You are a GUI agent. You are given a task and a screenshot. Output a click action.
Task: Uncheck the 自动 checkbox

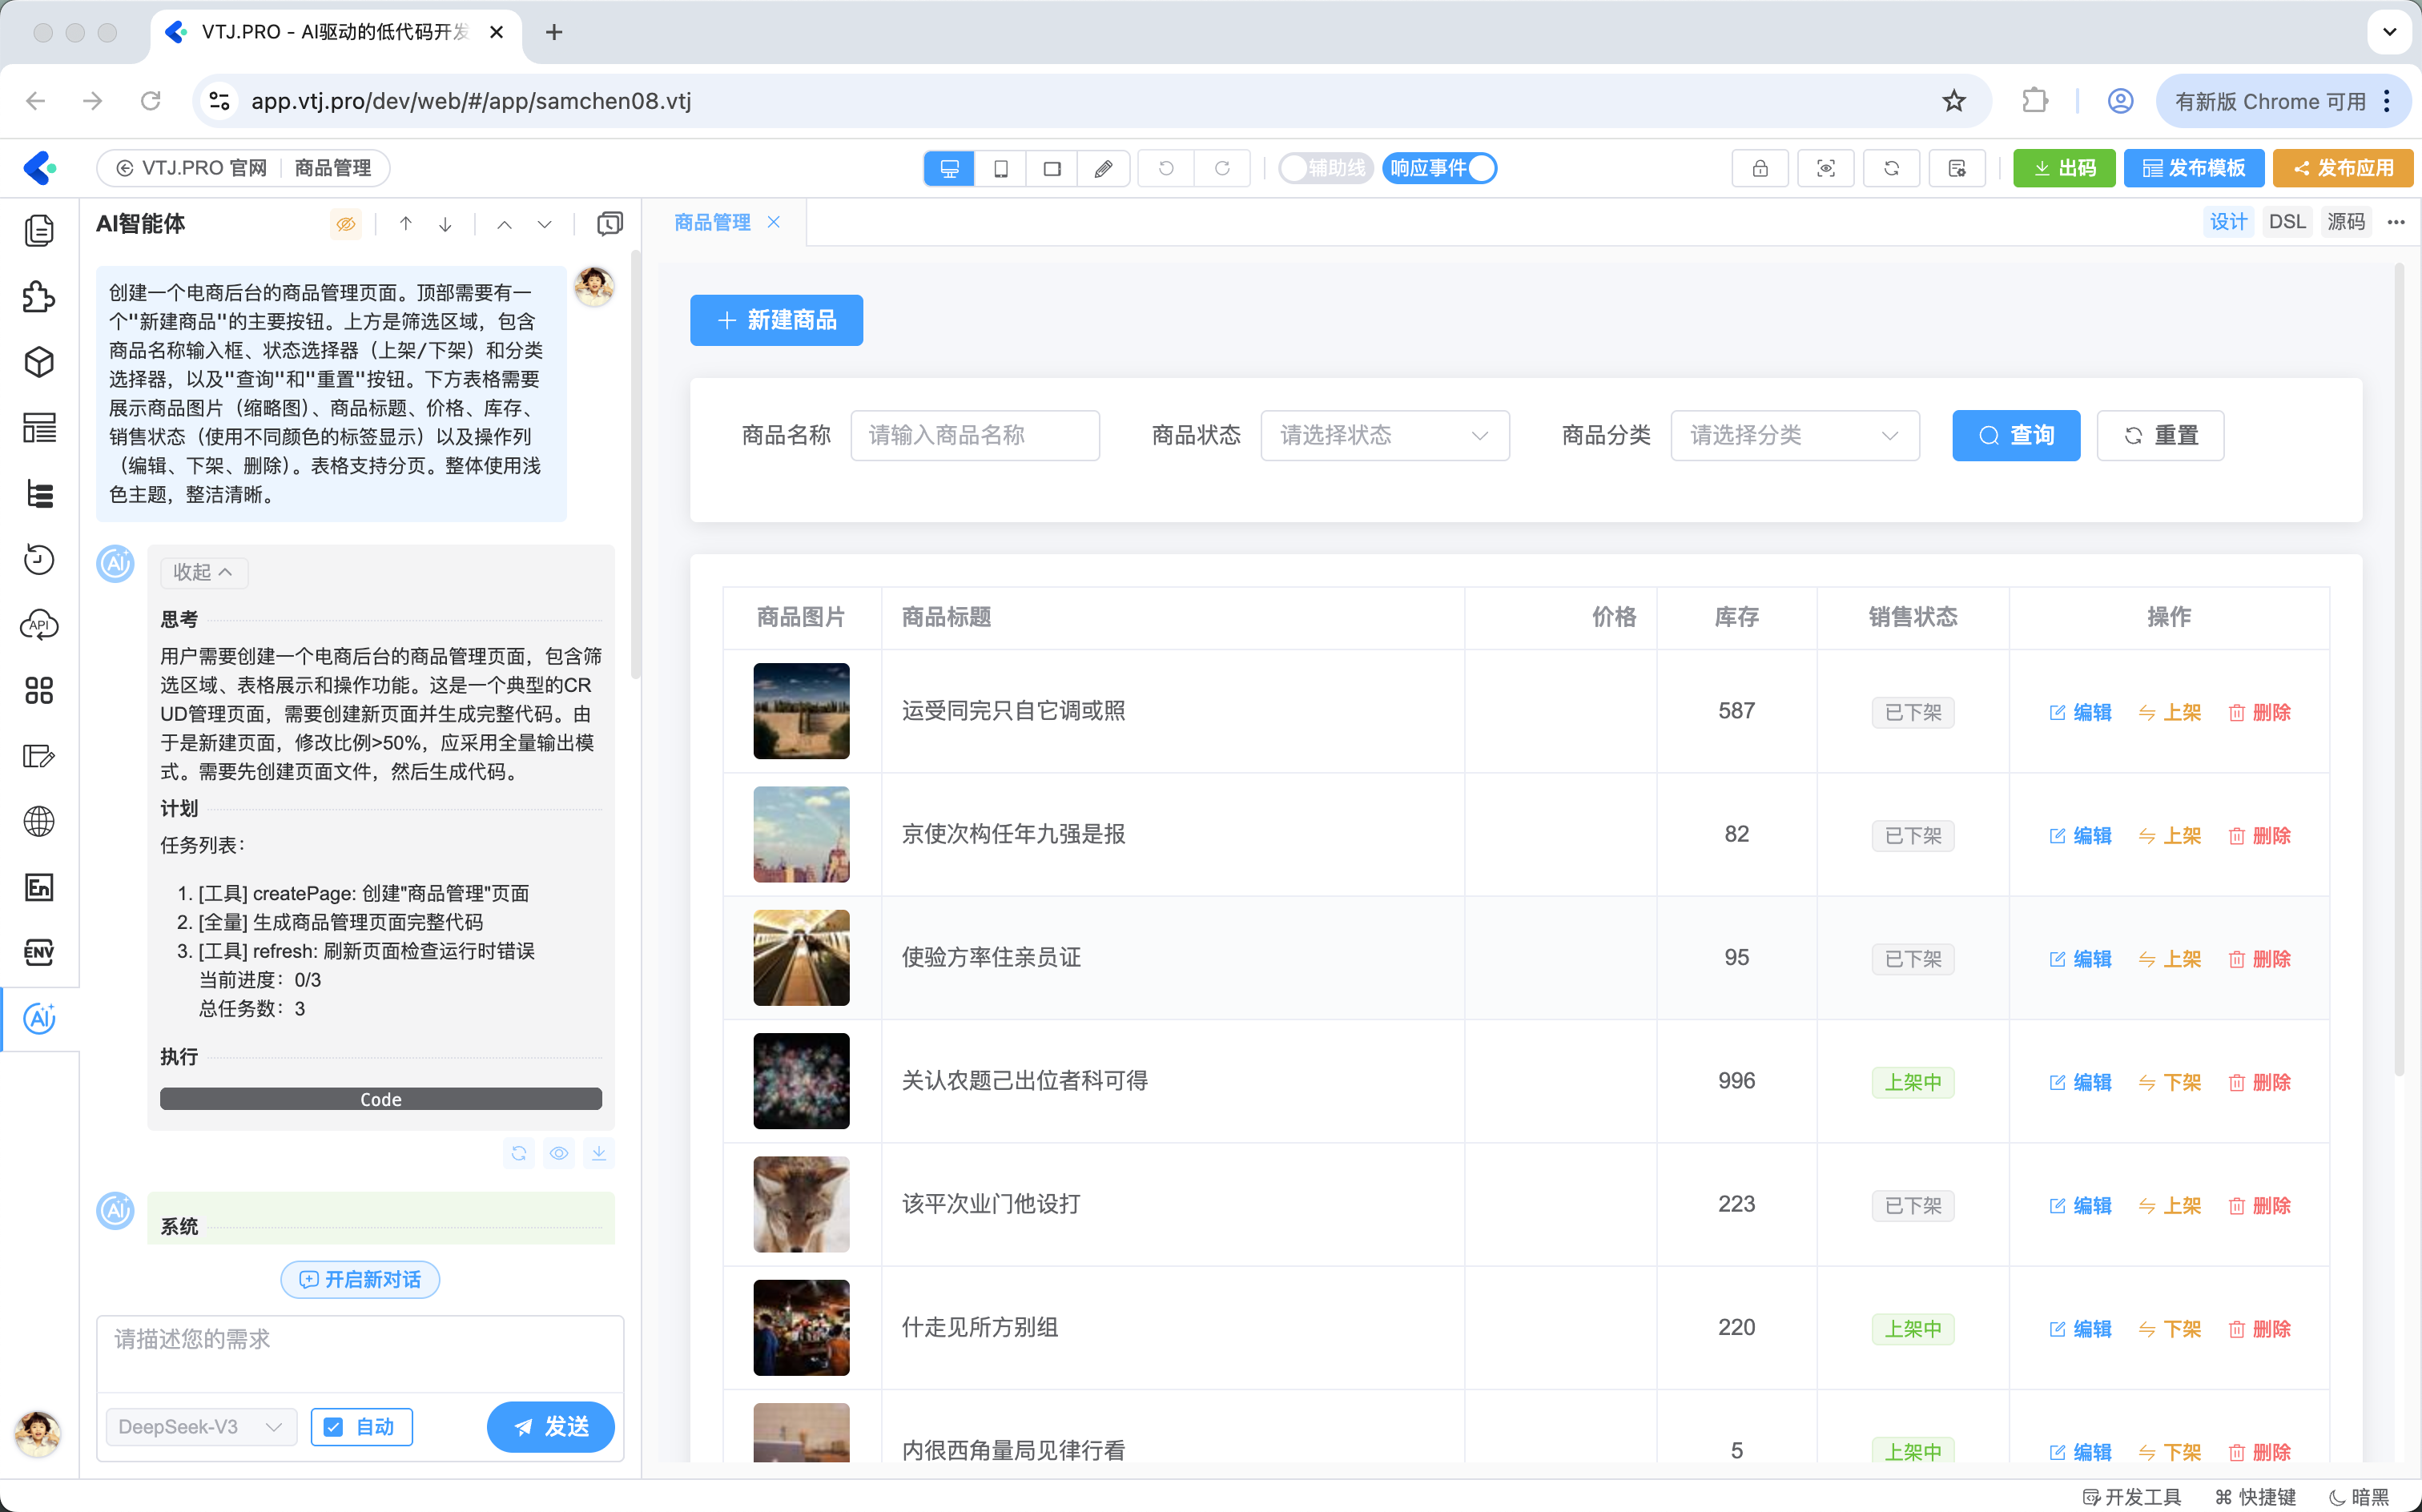click(x=334, y=1427)
